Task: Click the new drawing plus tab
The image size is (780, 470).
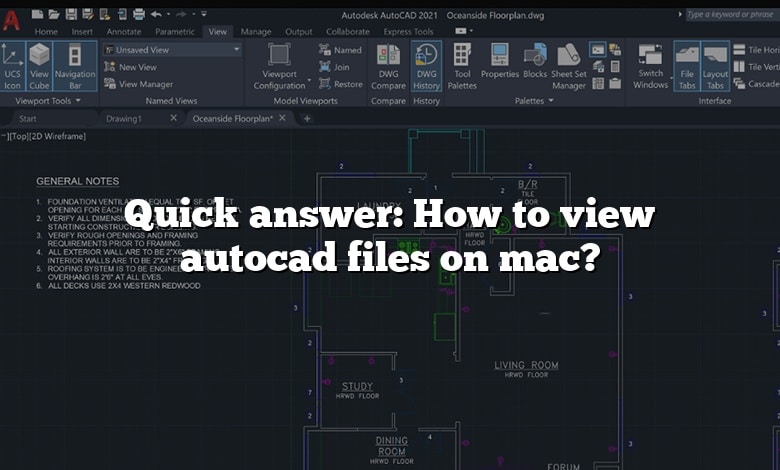Action: 307,118
